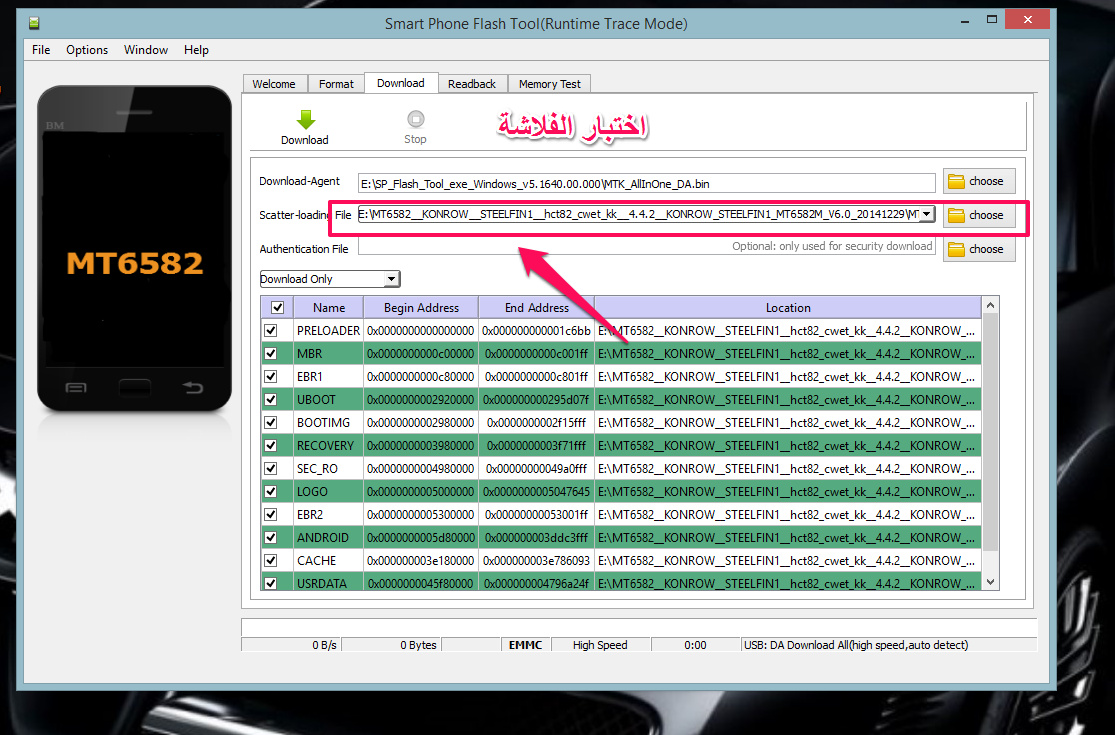
Task: Select the Download tab
Action: (400, 83)
